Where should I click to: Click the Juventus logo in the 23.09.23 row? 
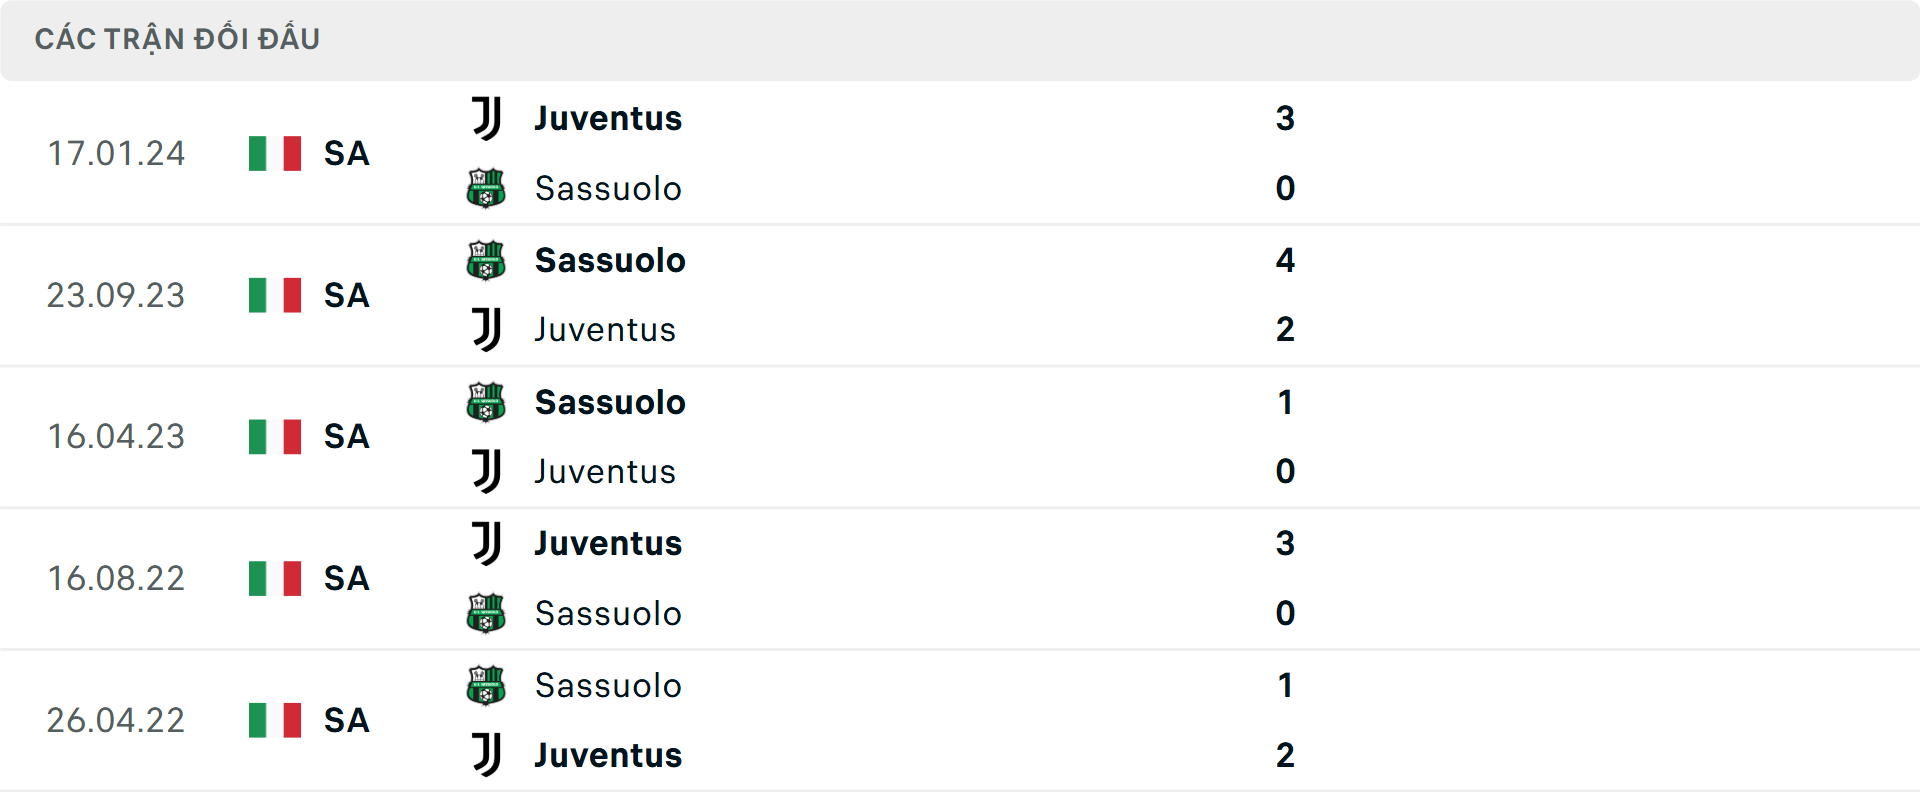pyautogui.click(x=487, y=330)
